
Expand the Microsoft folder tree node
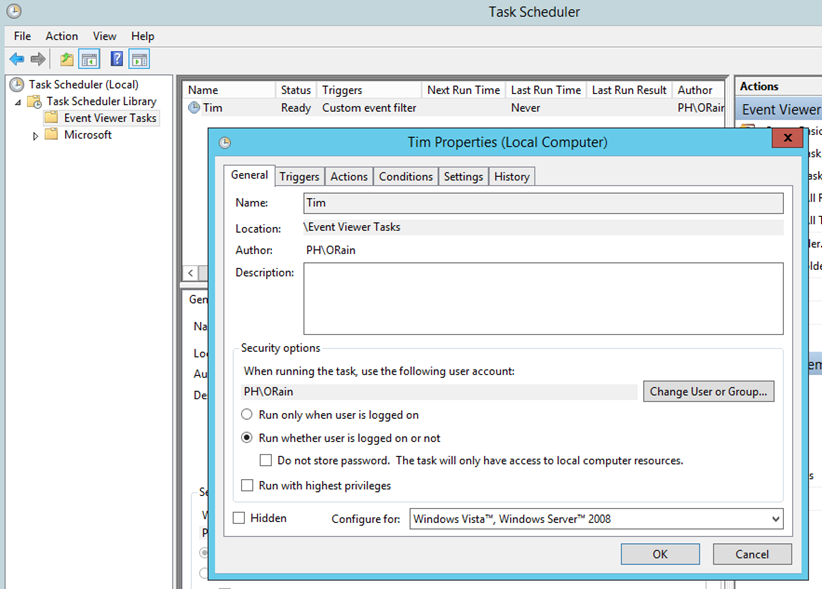[x=36, y=136]
